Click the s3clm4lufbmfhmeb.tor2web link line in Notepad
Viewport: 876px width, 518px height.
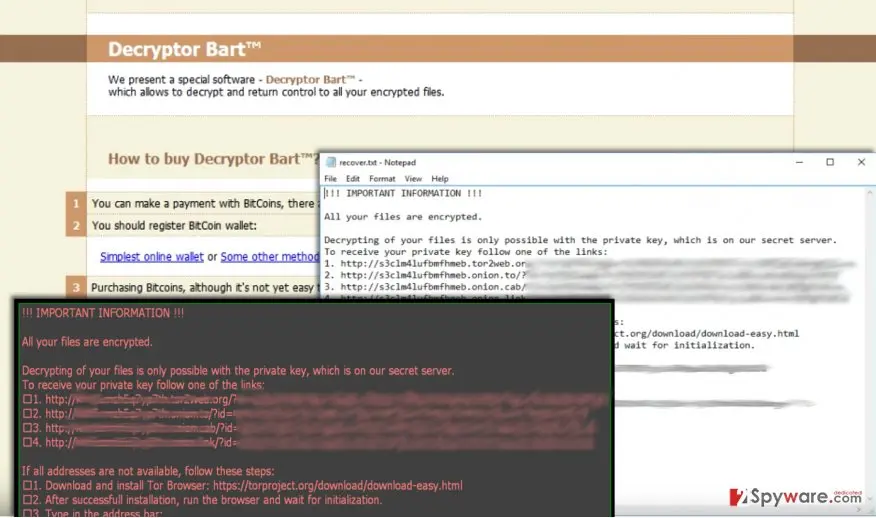(425, 263)
